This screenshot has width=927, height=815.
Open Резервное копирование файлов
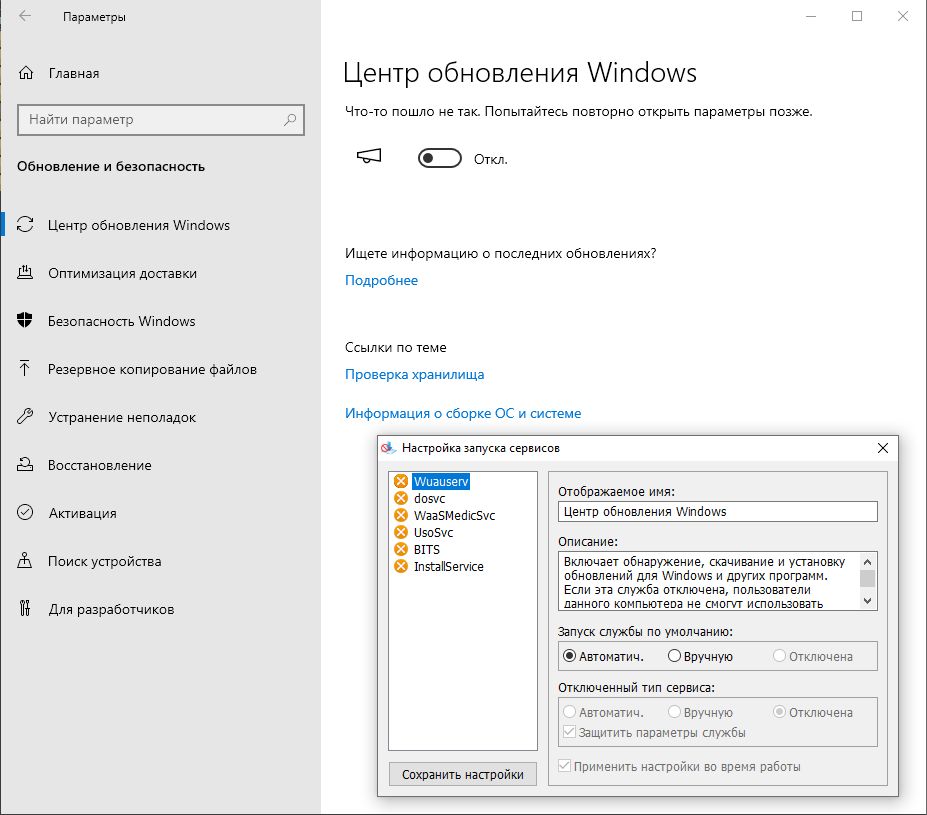pyautogui.click(x=152, y=369)
